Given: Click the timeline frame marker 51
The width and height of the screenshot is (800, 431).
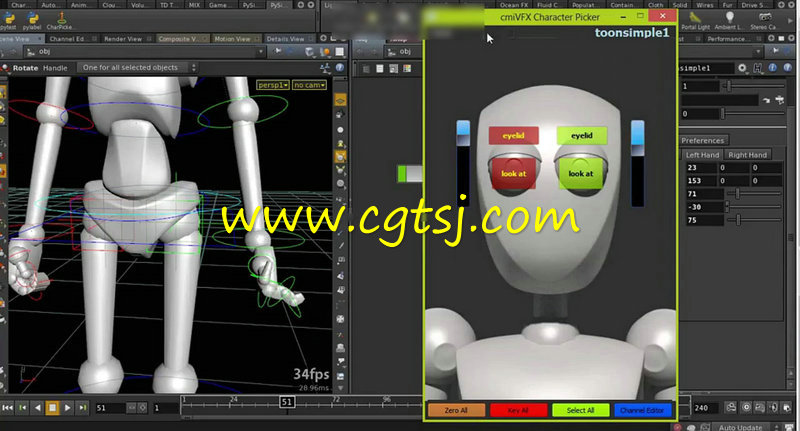Looking at the screenshot, I should click(287, 402).
